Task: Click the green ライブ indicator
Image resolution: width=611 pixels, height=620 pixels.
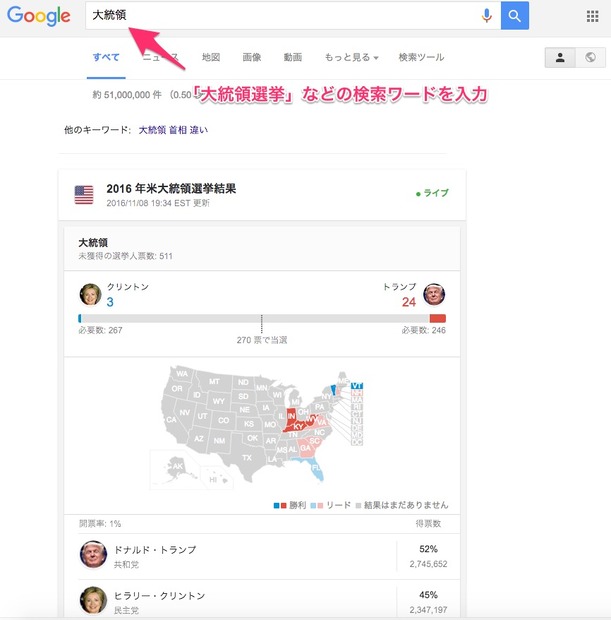Action: tap(432, 193)
